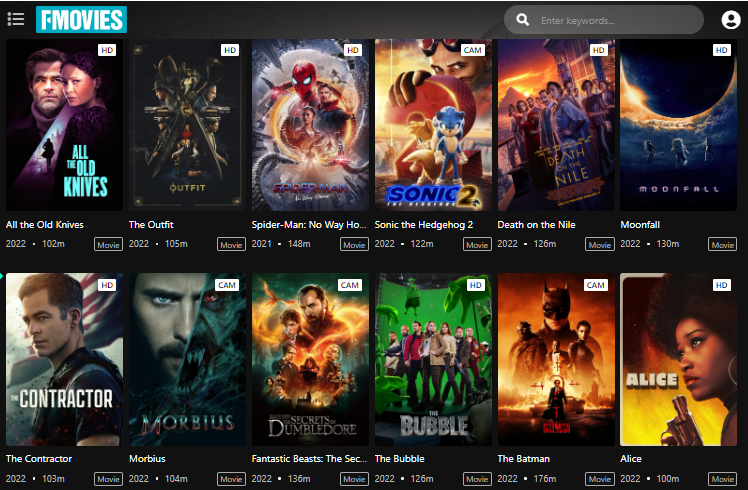Screen dimensions: 748x490
Task: Open Death on the Nile poster
Action: point(556,125)
